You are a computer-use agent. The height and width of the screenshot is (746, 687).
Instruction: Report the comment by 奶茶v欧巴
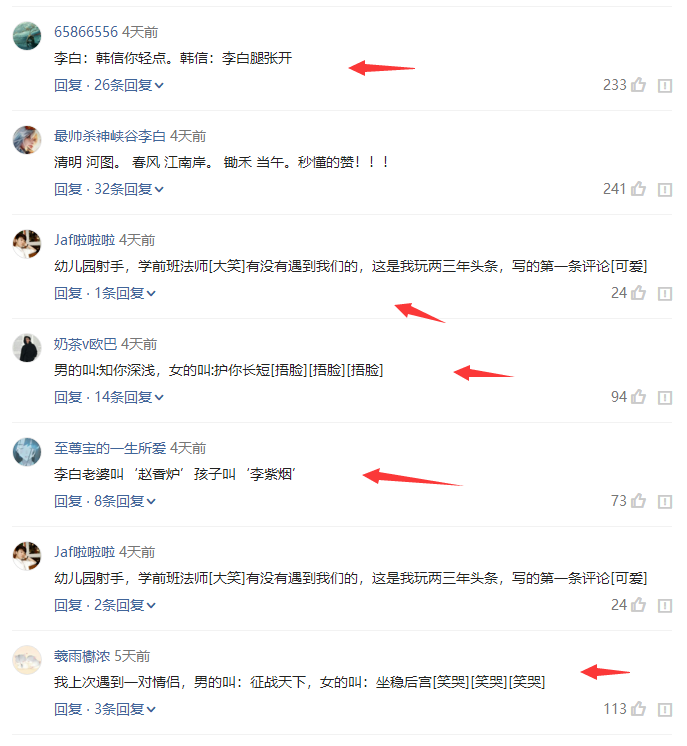click(665, 398)
